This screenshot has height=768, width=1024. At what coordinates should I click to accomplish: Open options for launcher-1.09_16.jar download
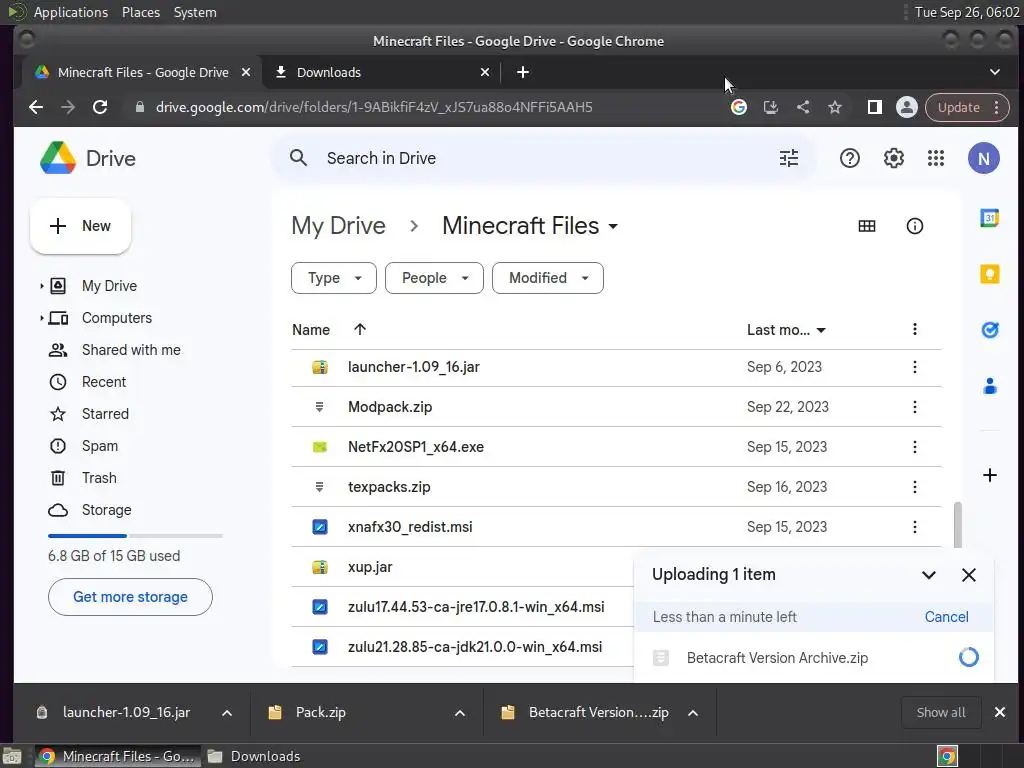coord(227,713)
